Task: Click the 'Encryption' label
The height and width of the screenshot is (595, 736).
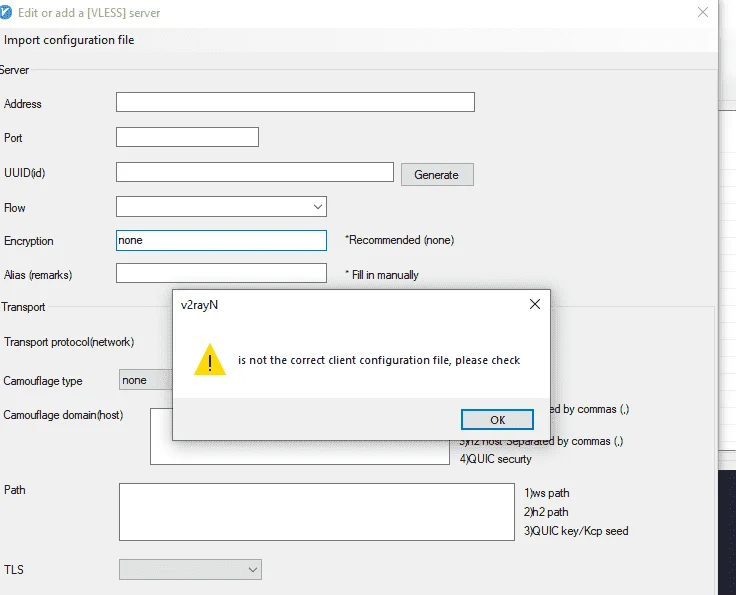Action: click(29, 241)
